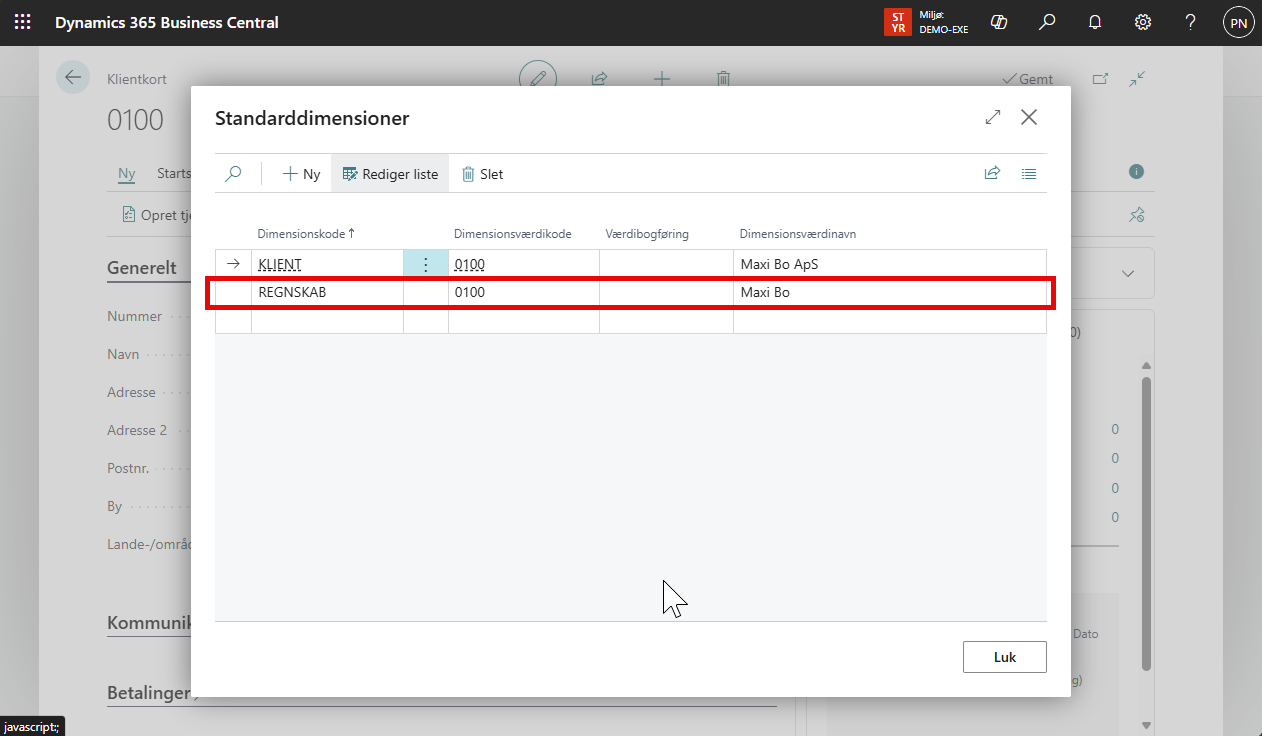Viewport: 1262px width, 736px height.
Task: Open the app launcher waffle menu
Action: [x=22, y=22]
